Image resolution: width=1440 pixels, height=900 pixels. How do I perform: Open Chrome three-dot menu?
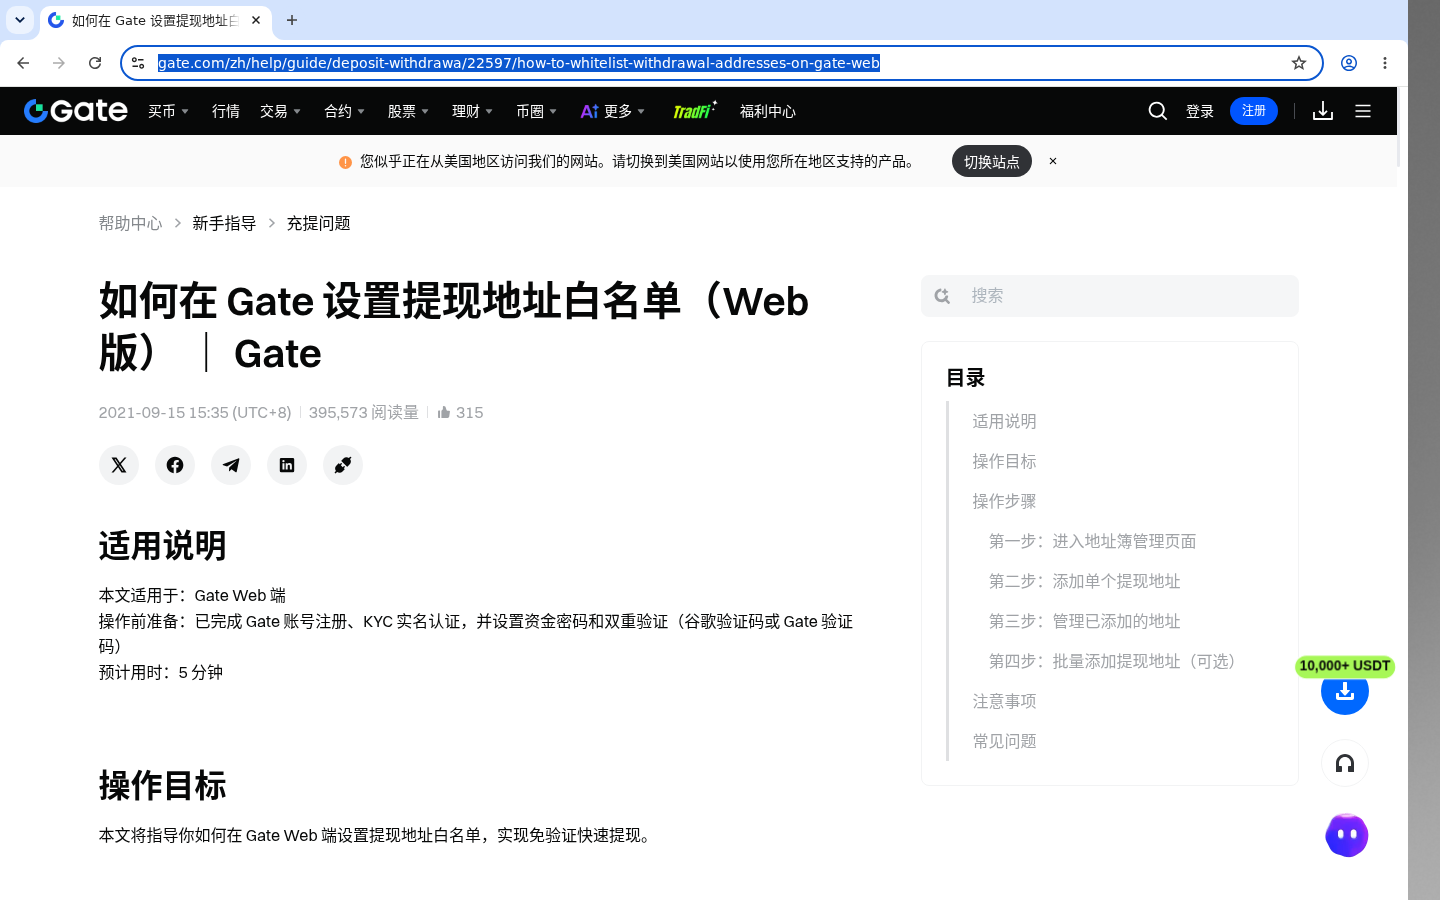point(1385,63)
